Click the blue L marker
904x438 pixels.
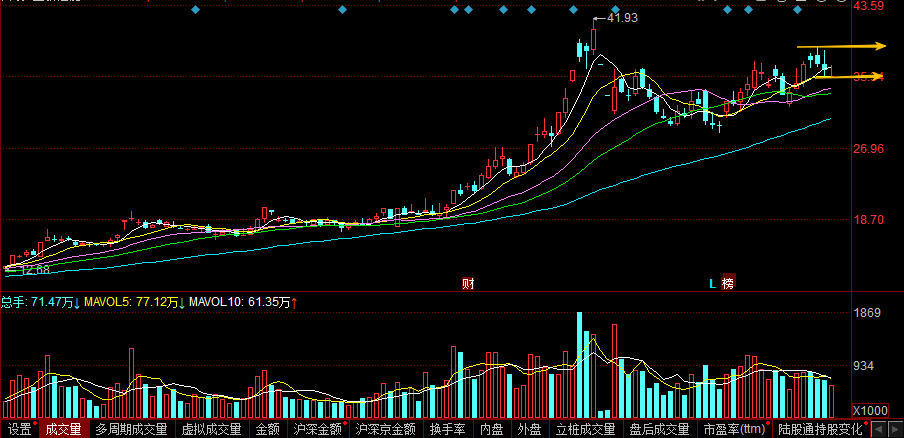[x=713, y=284]
